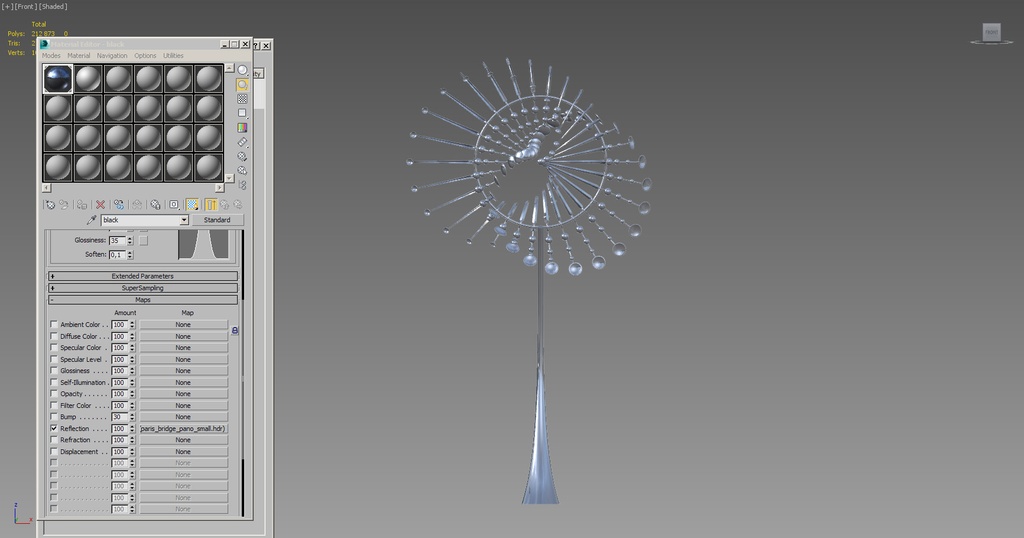Click the red X Reset Map icon
The width and height of the screenshot is (1024, 538).
[100, 204]
